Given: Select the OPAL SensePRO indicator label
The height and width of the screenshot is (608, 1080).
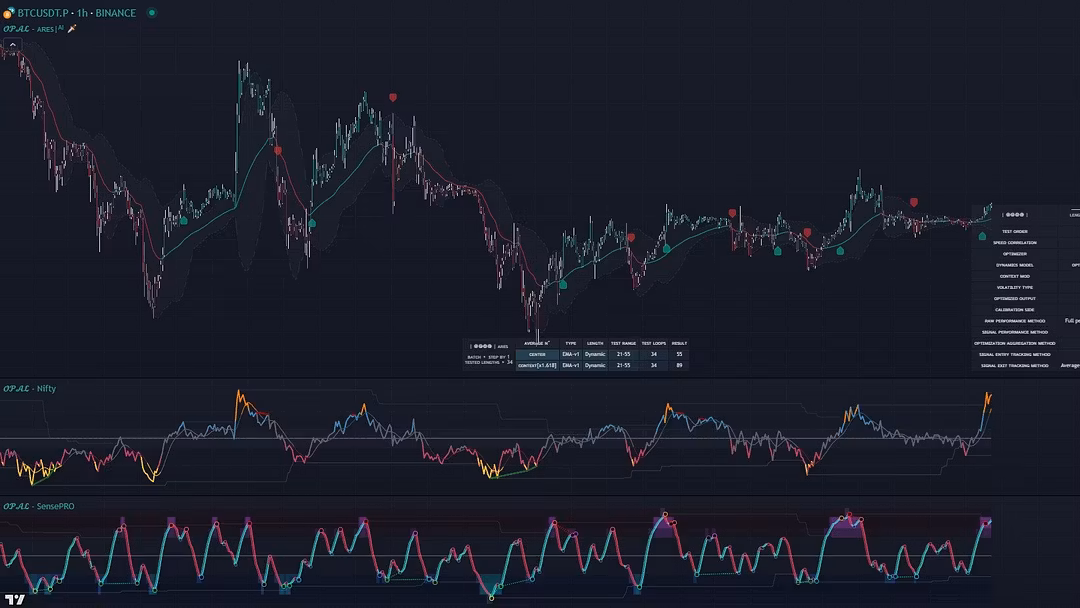Looking at the screenshot, I should [x=38, y=506].
